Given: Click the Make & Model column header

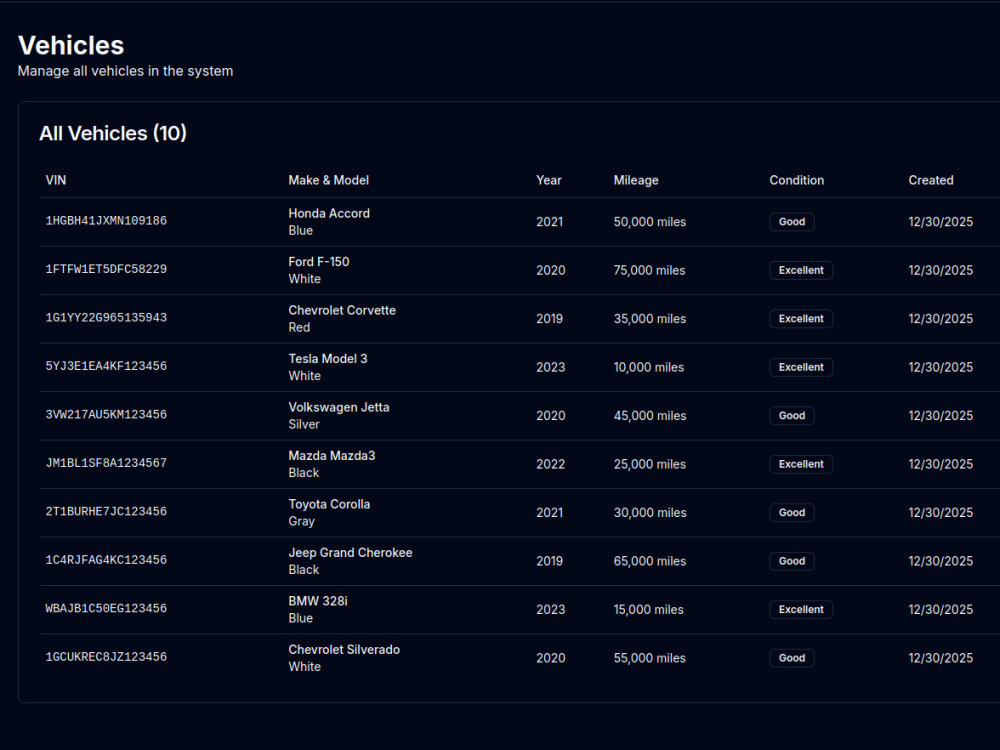Looking at the screenshot, I should (328, 180).
